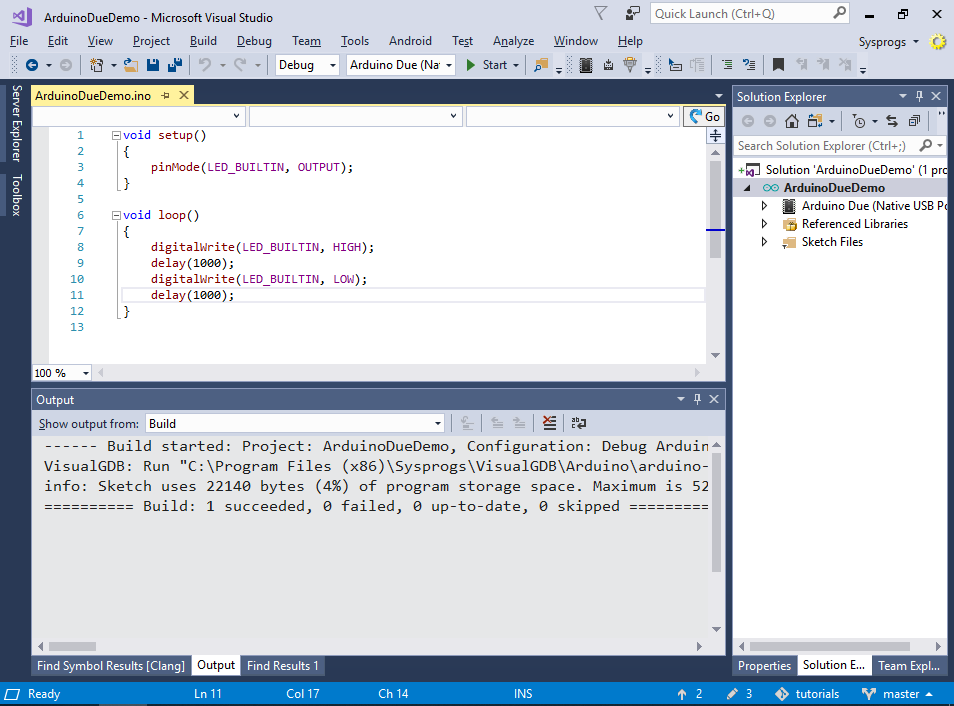Open the Project menu
This screenshot has height=706, width=954.
[151, 41]
